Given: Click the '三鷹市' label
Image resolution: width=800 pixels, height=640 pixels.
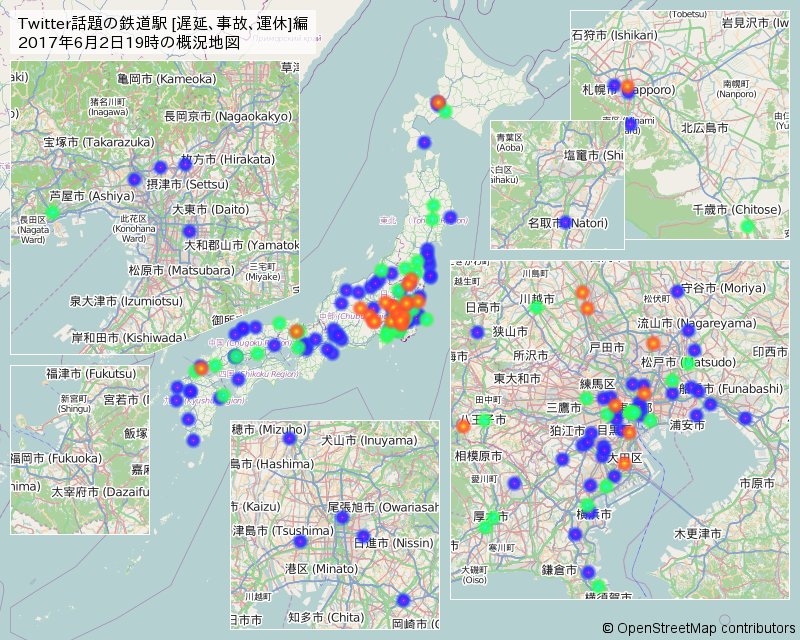Looking at the screenshot, I should [564, 407].
